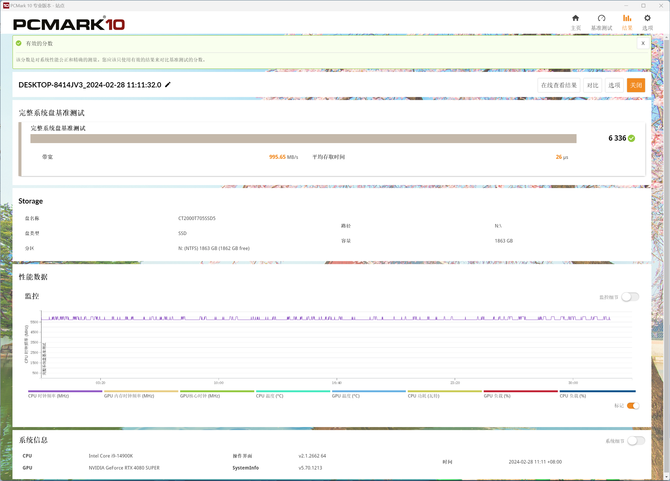This screenshot has width=670, height=481.
Task: Click the drive type value SSD
Action: [x=182, y=233]
